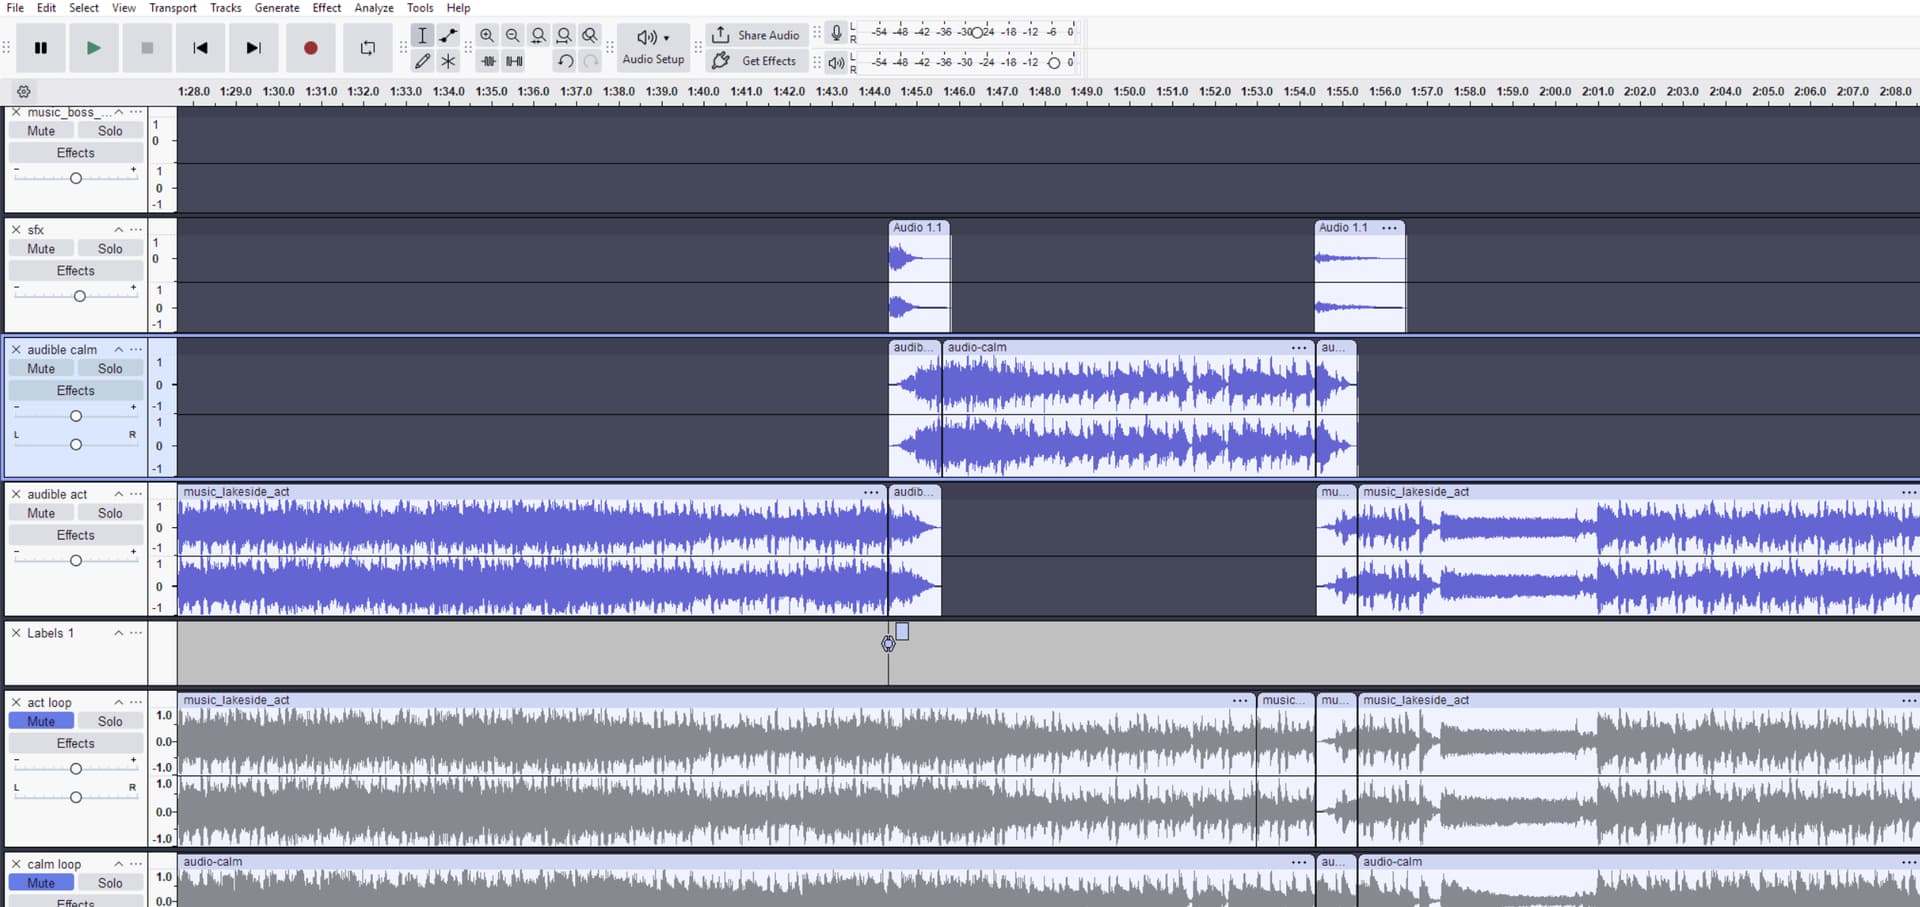This screenshot has height=907, width=1920.
Task: Solo the sfx track
Action: [x=110, y=249]
